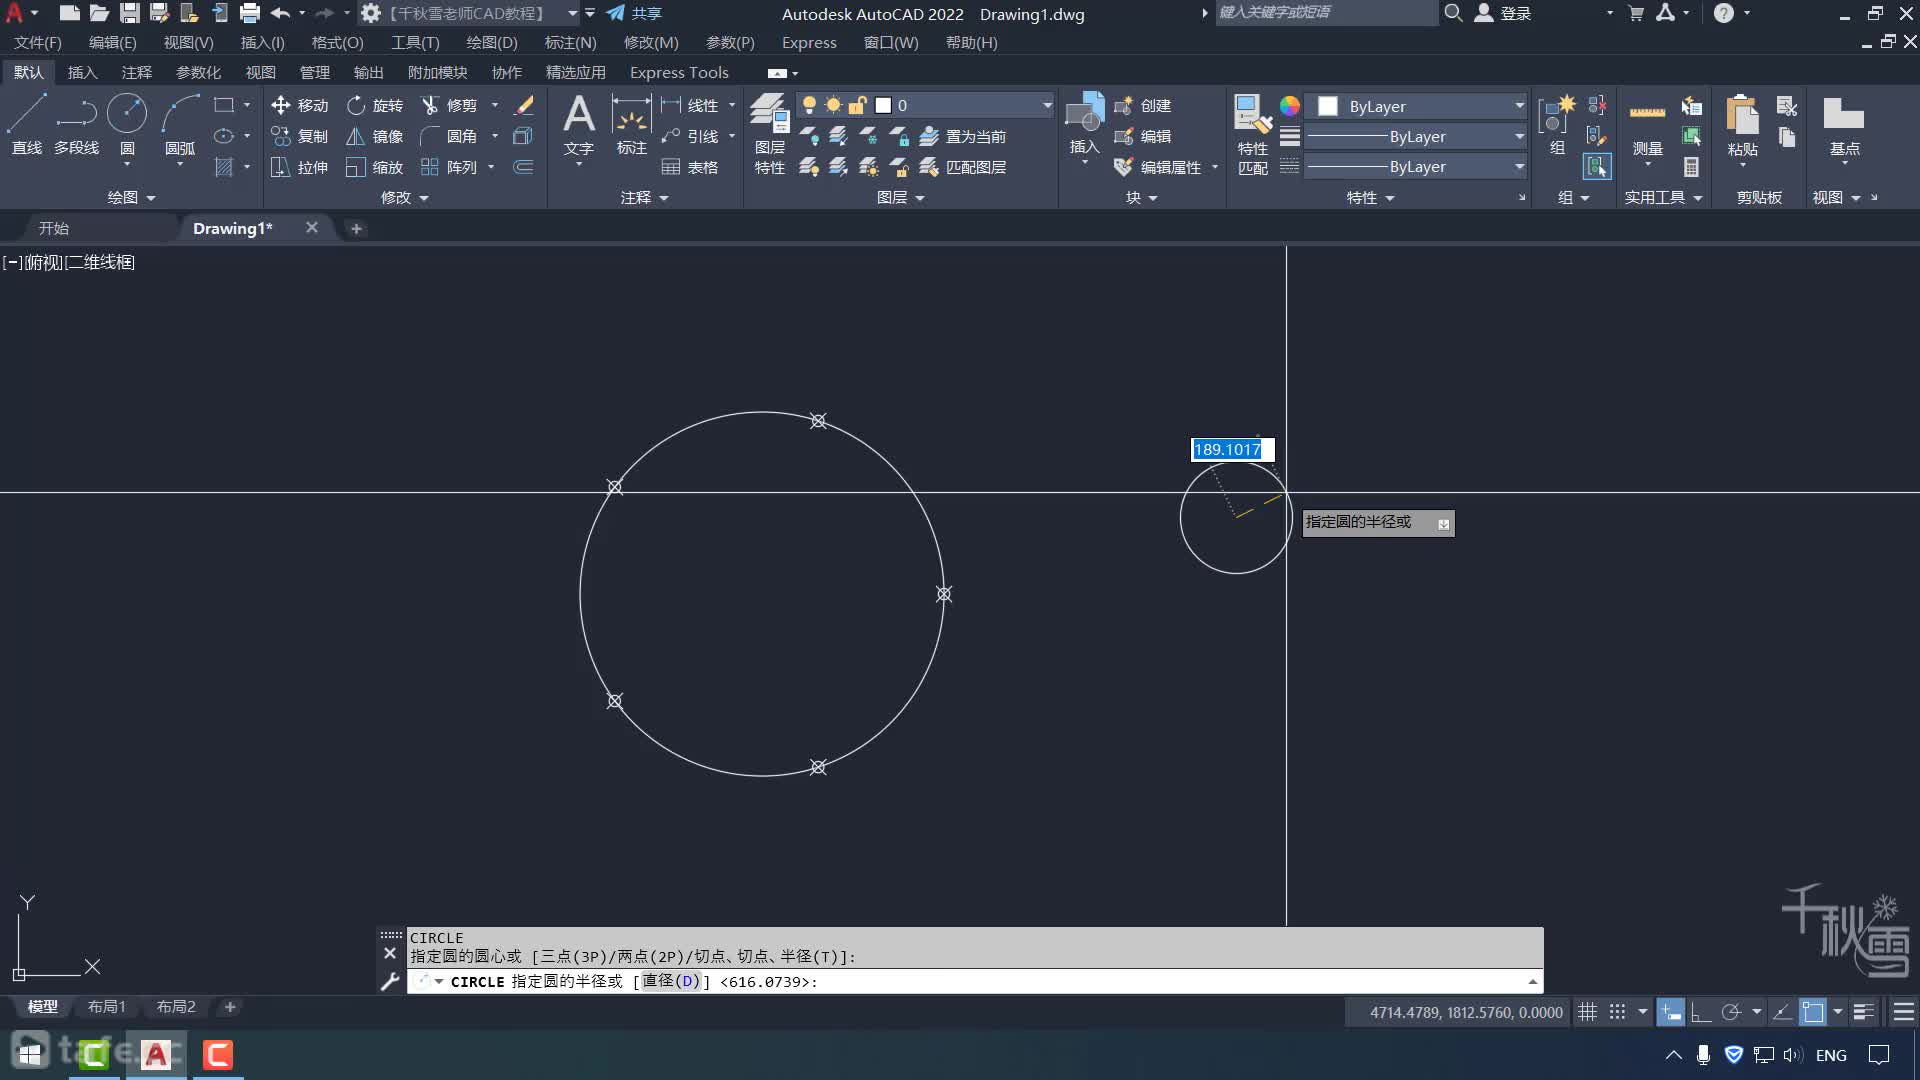The width and height of the screenshot is (1920, 1080).
Task: Toggle snap mode dotted grid icon
Action: tap(1617, 1012)
